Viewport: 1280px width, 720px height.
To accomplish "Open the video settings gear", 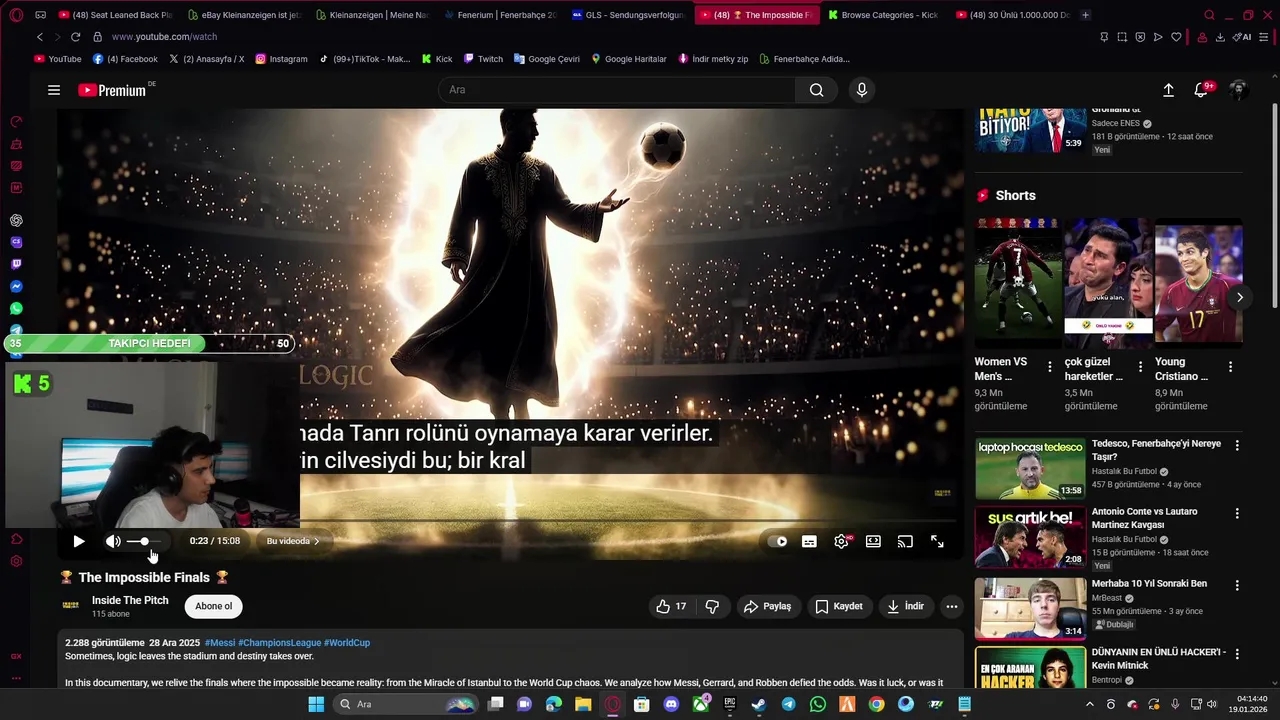I will coord(841,541).
